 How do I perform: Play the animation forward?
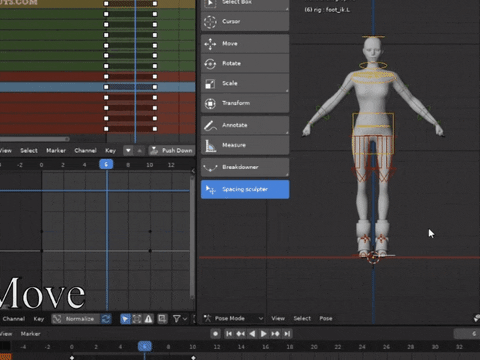pos(263,334)
